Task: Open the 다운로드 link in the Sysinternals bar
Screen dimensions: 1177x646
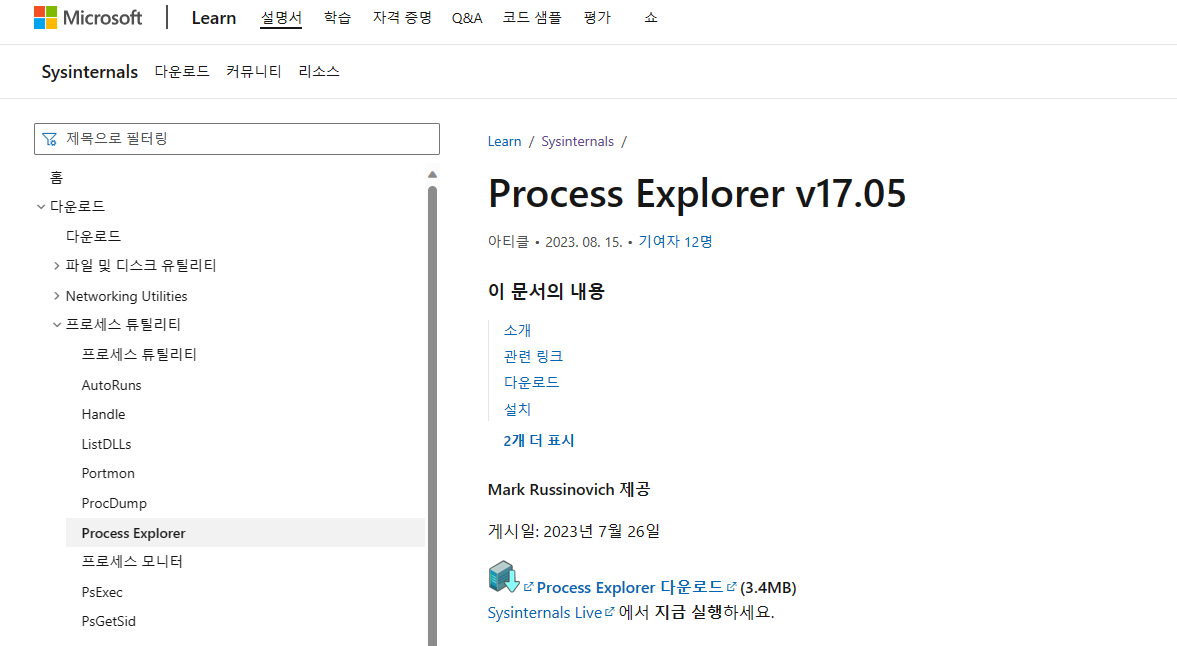Action: coord(182,71)
